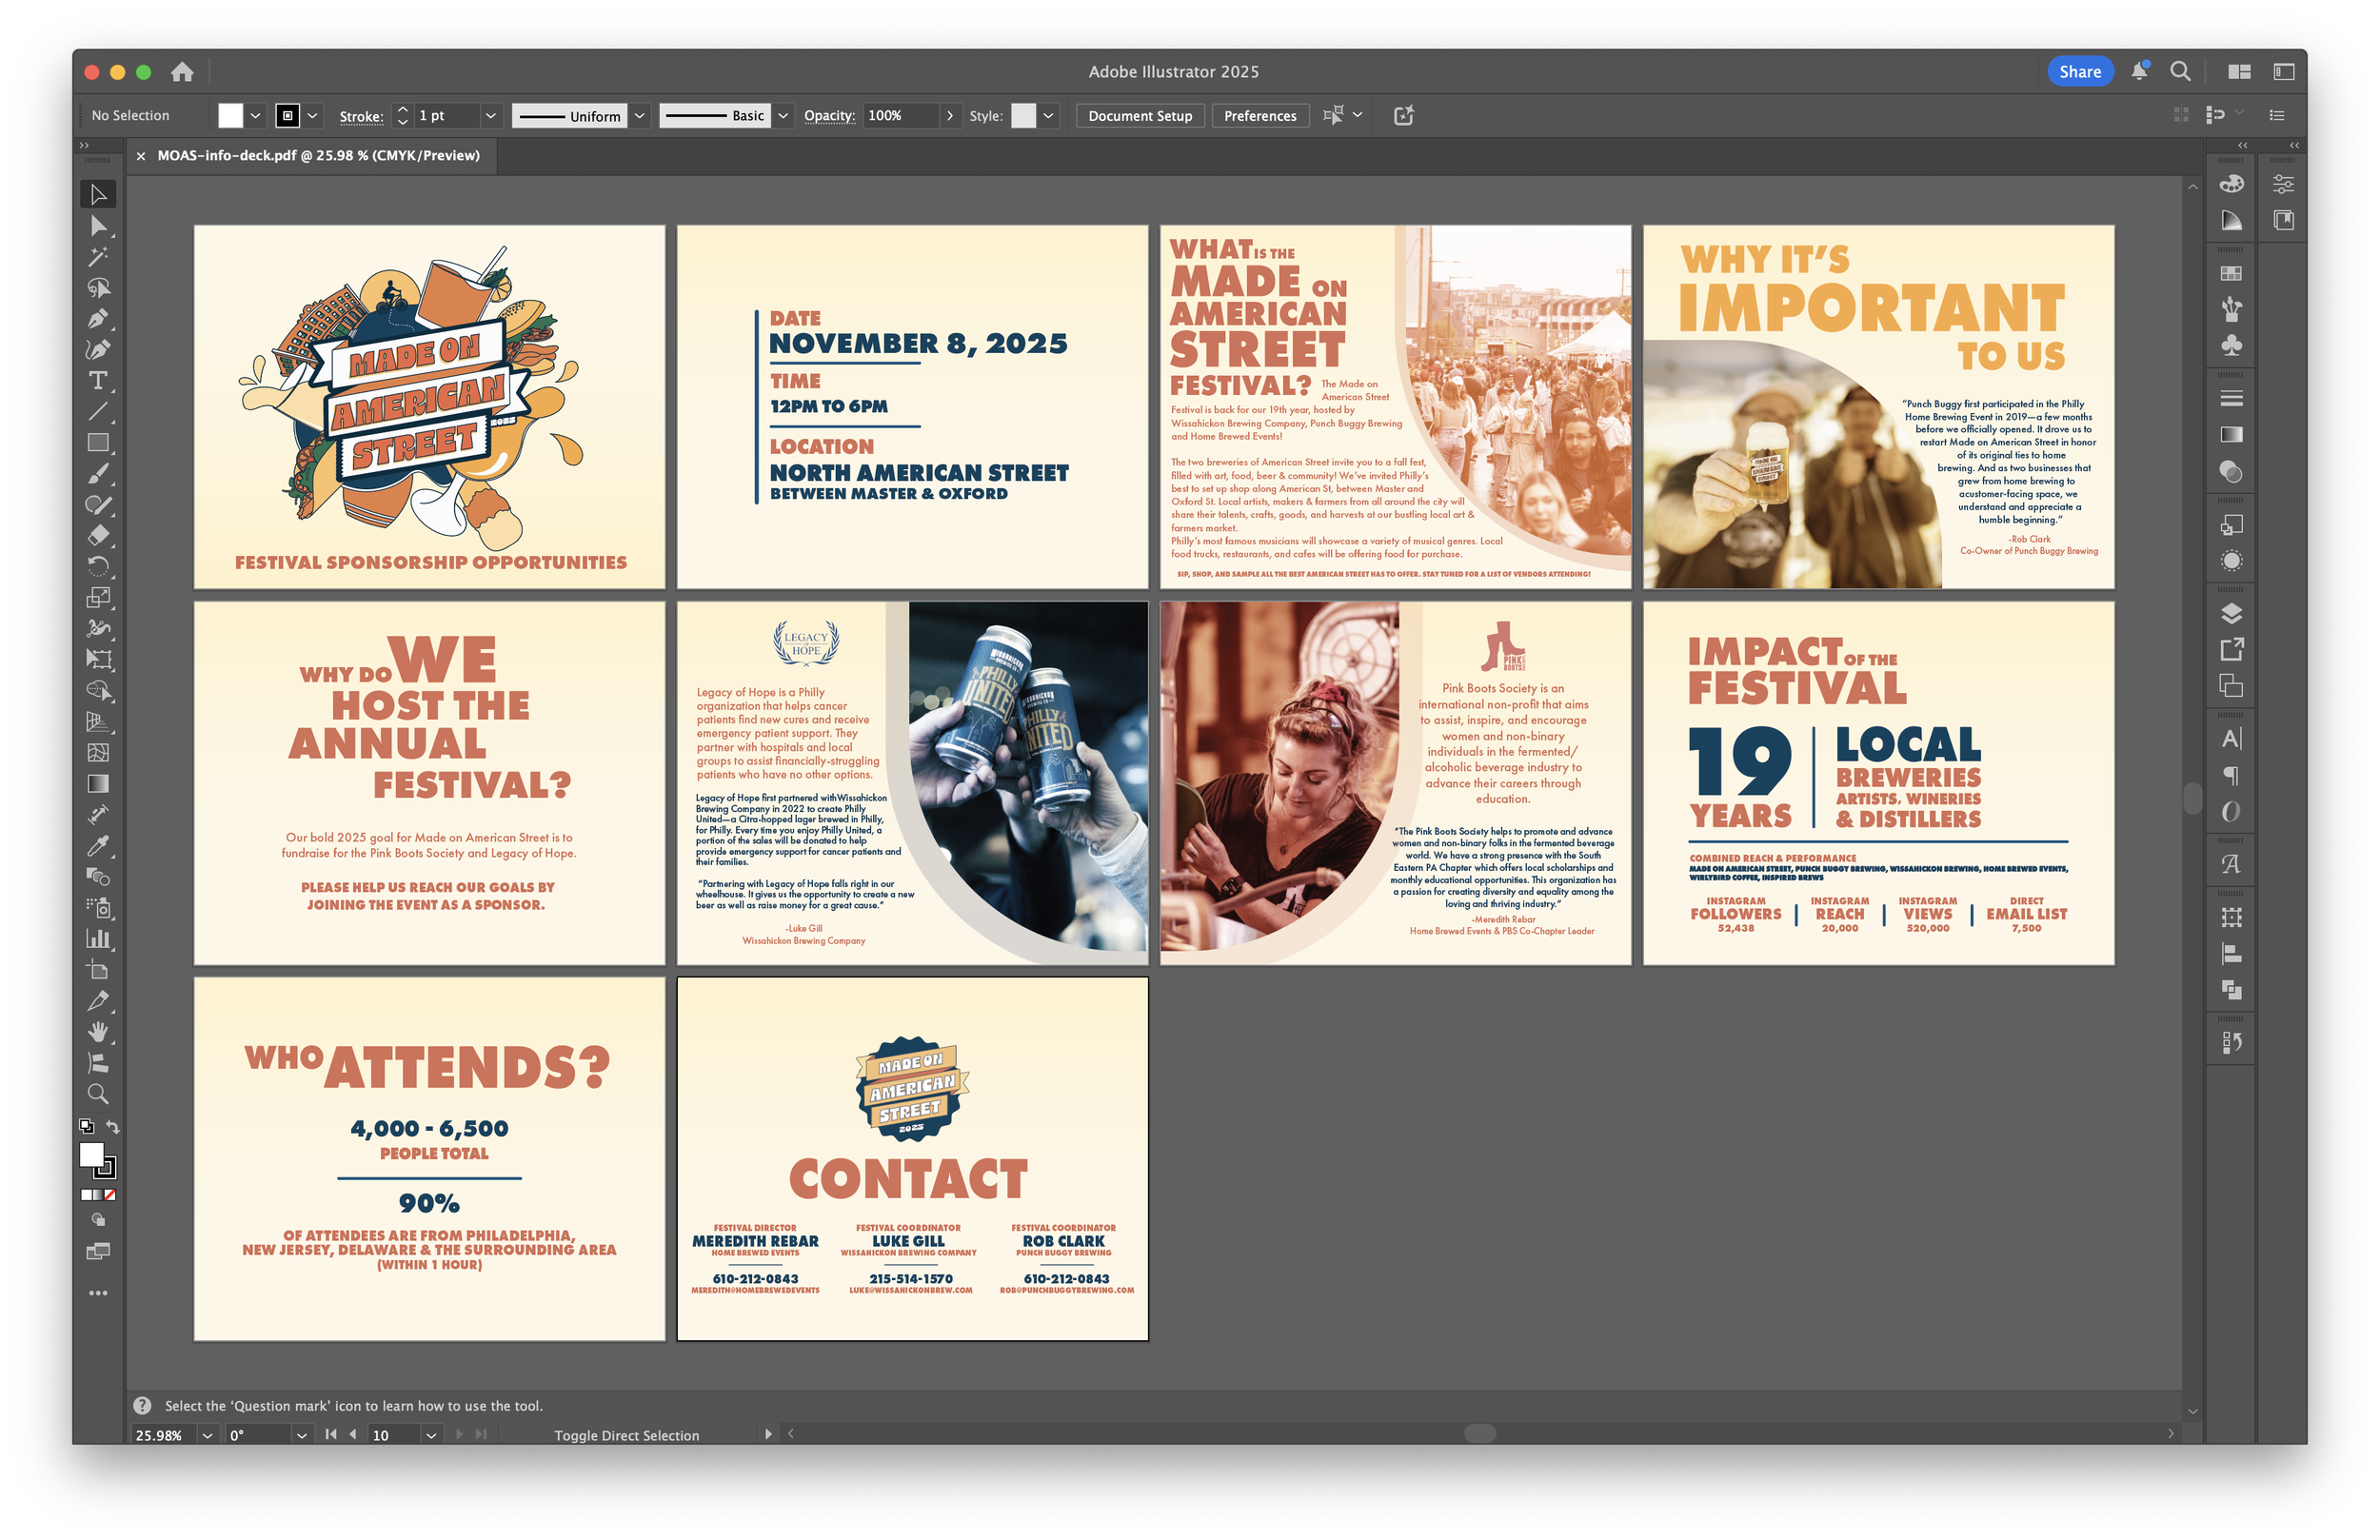Screen dimensions: 2380x1540
Task: Choose the Rotate tool
Action: pos(98,567)
